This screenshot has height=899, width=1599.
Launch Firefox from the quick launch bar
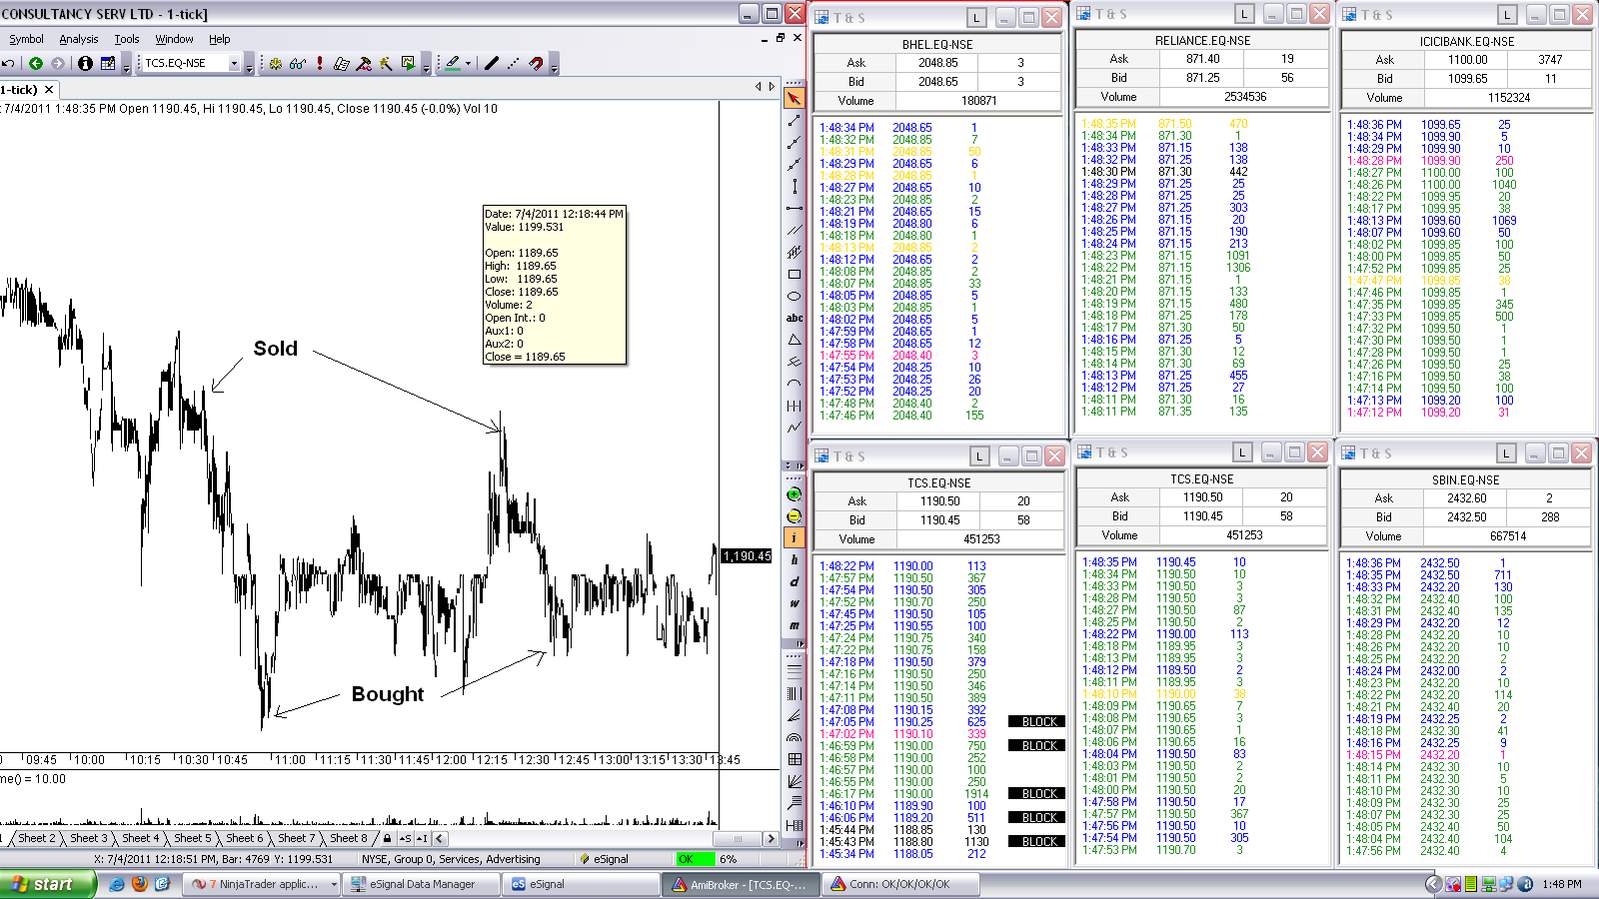tap(139, 884)
